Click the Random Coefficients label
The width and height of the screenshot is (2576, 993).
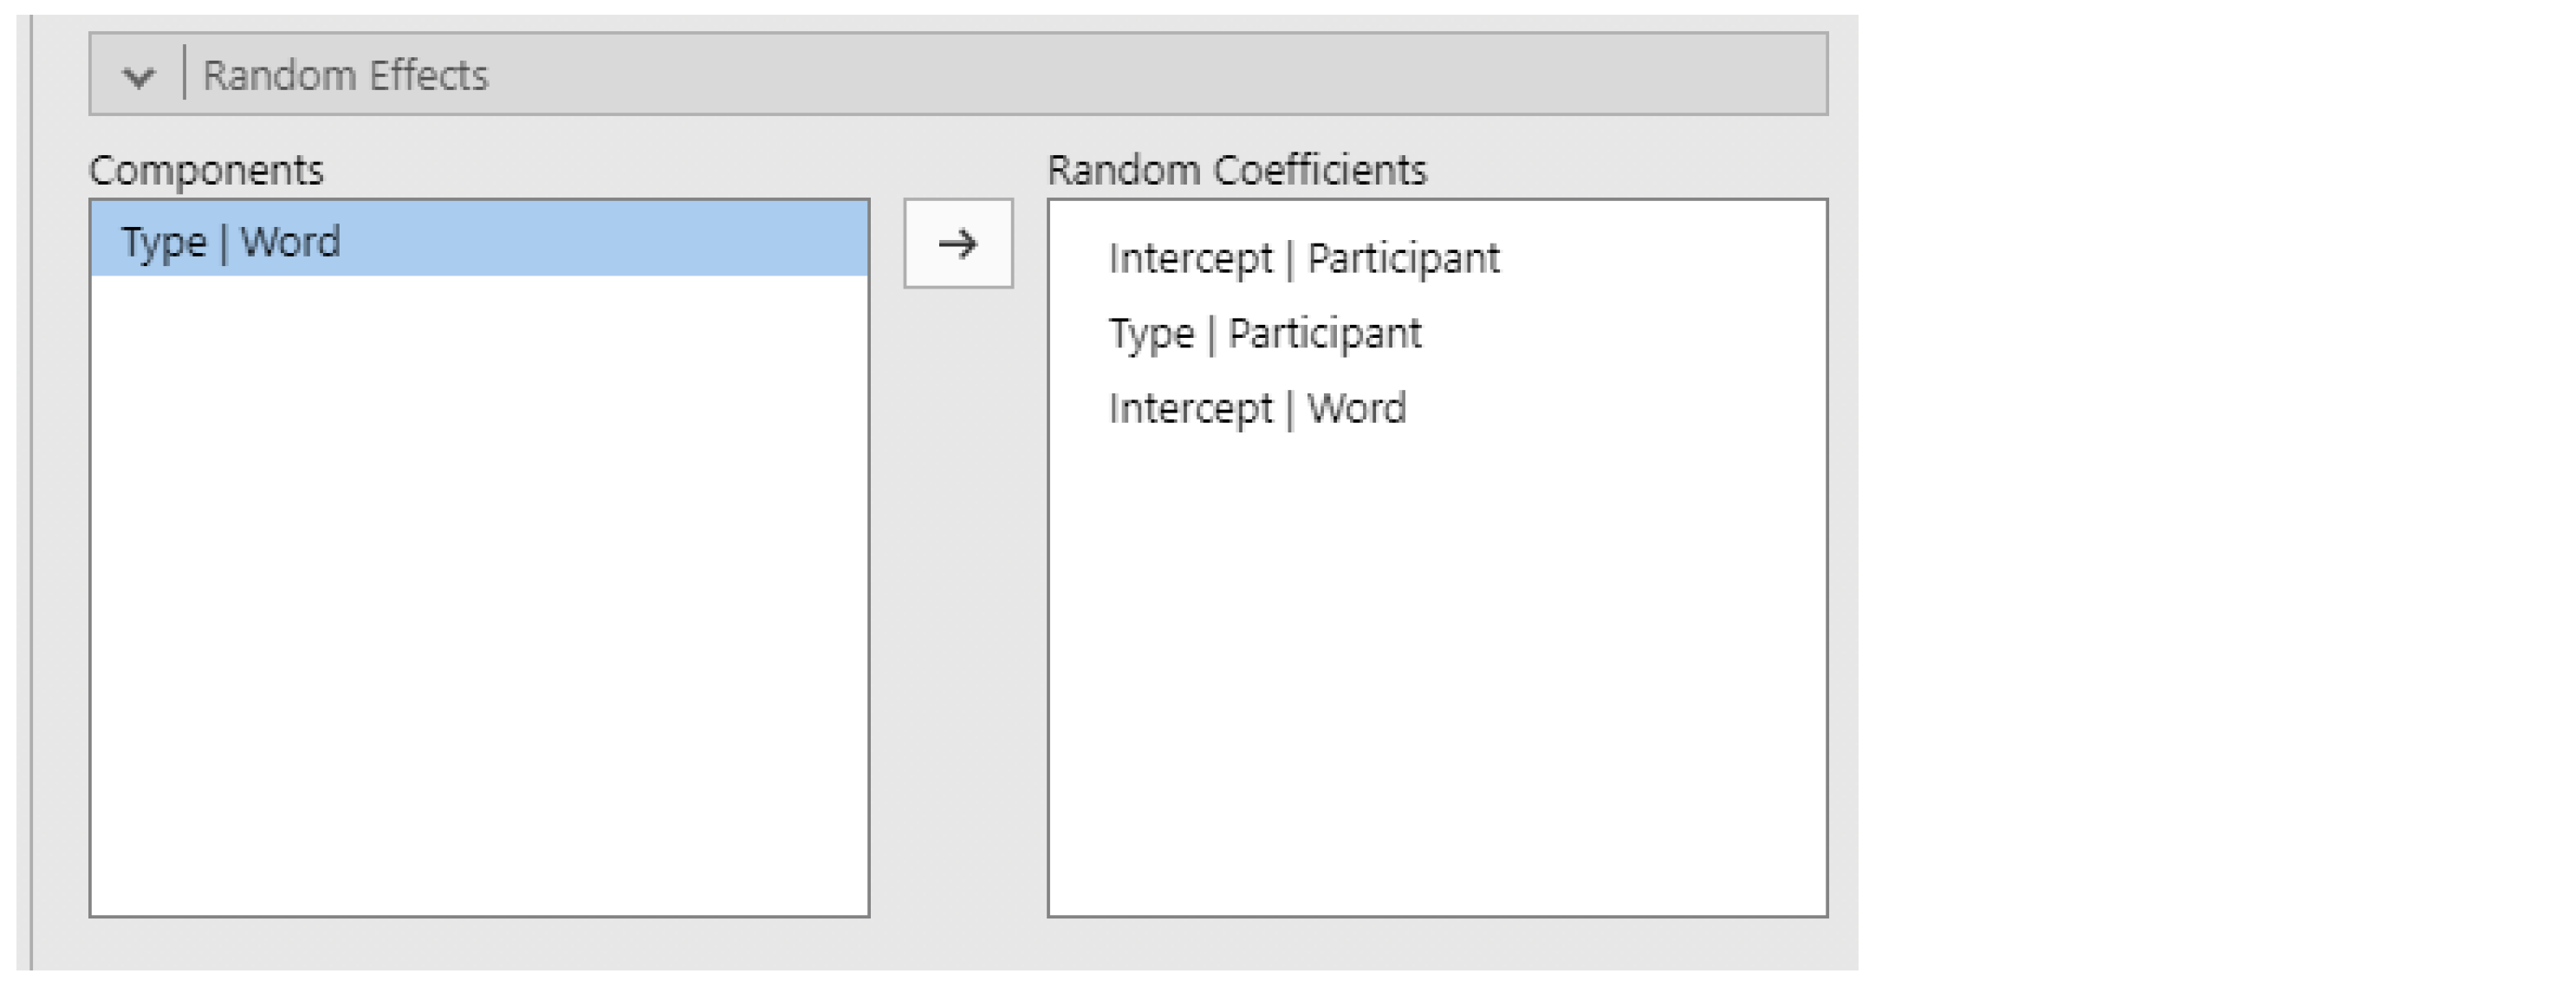1237,169
